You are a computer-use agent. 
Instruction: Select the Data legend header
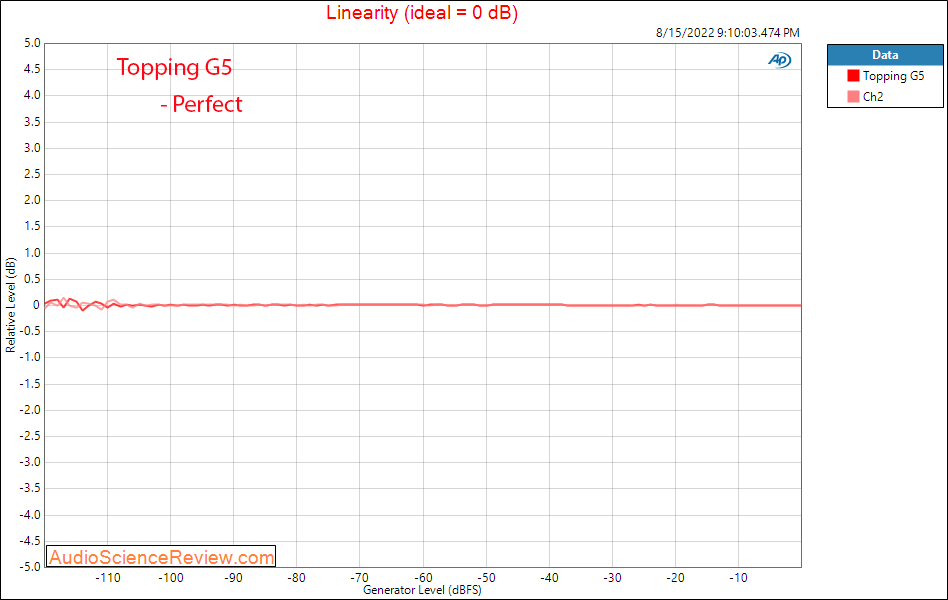885,55
